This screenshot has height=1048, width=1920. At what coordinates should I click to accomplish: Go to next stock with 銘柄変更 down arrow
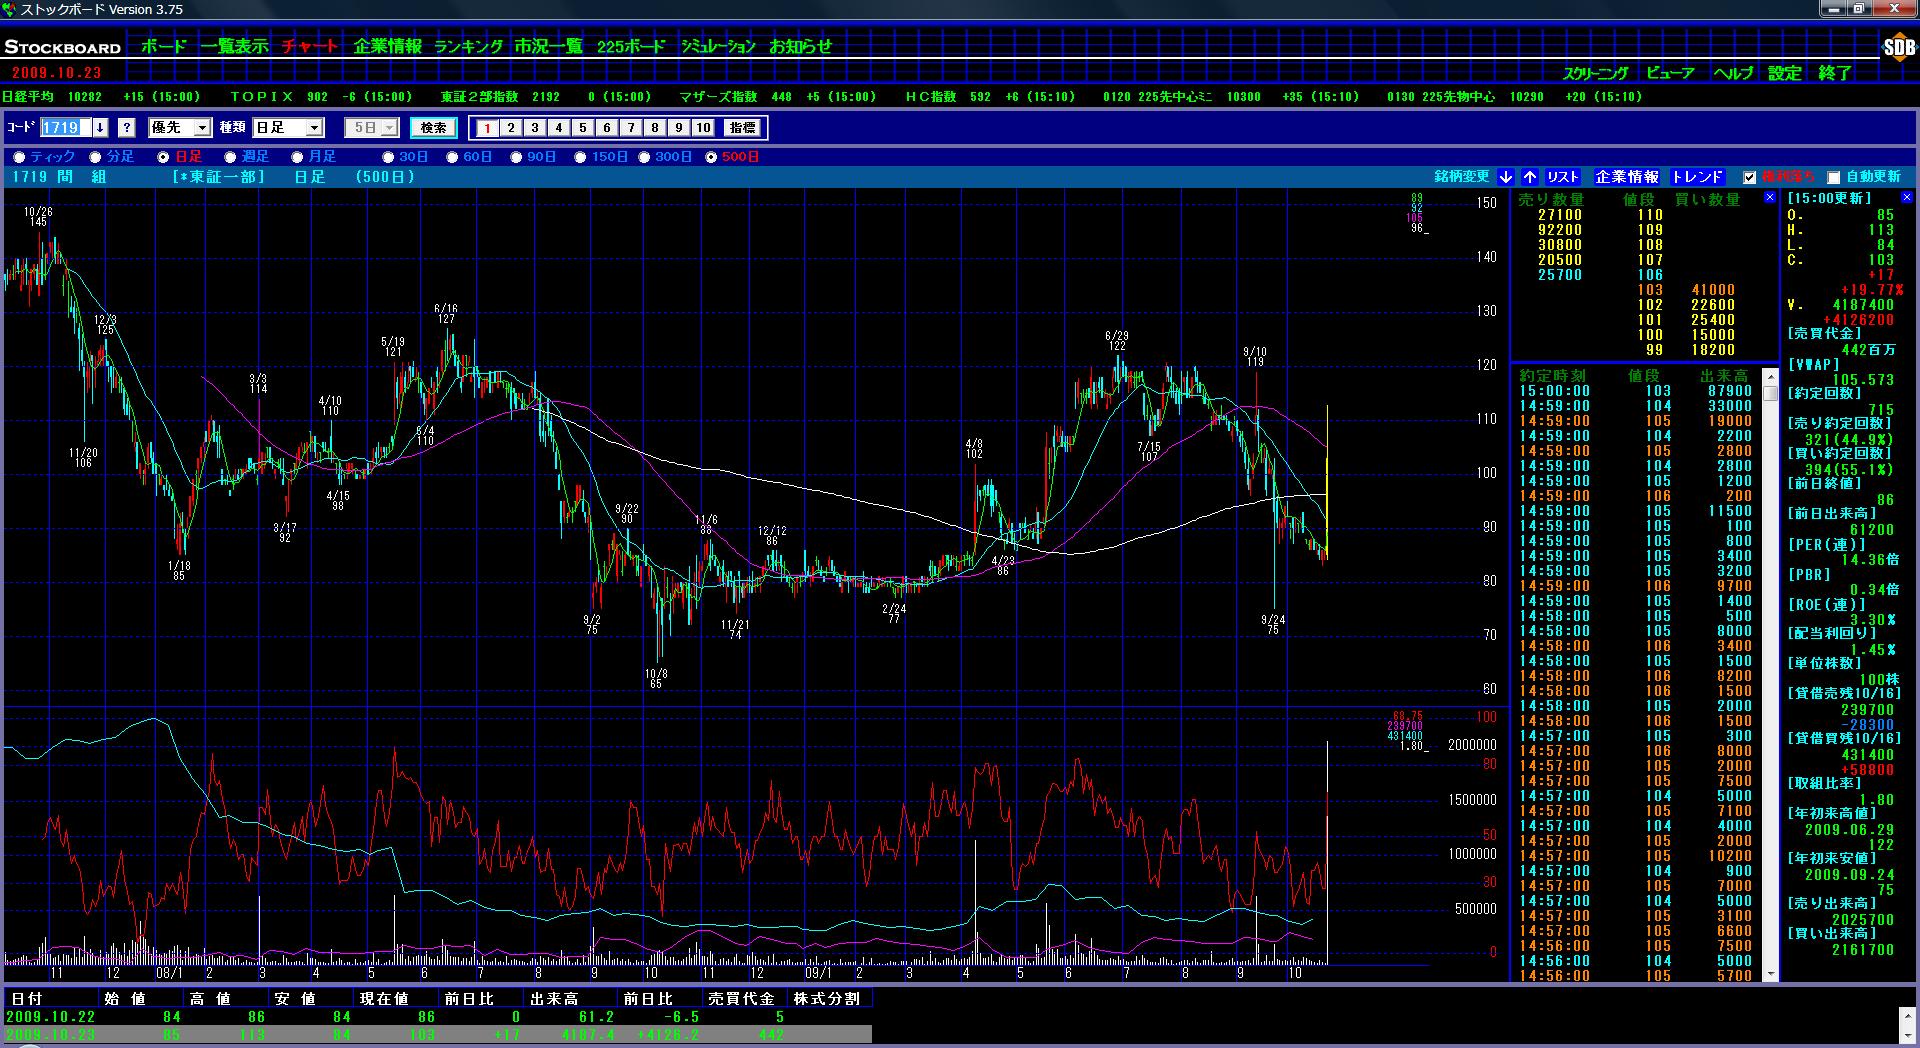pos(1506,177)
